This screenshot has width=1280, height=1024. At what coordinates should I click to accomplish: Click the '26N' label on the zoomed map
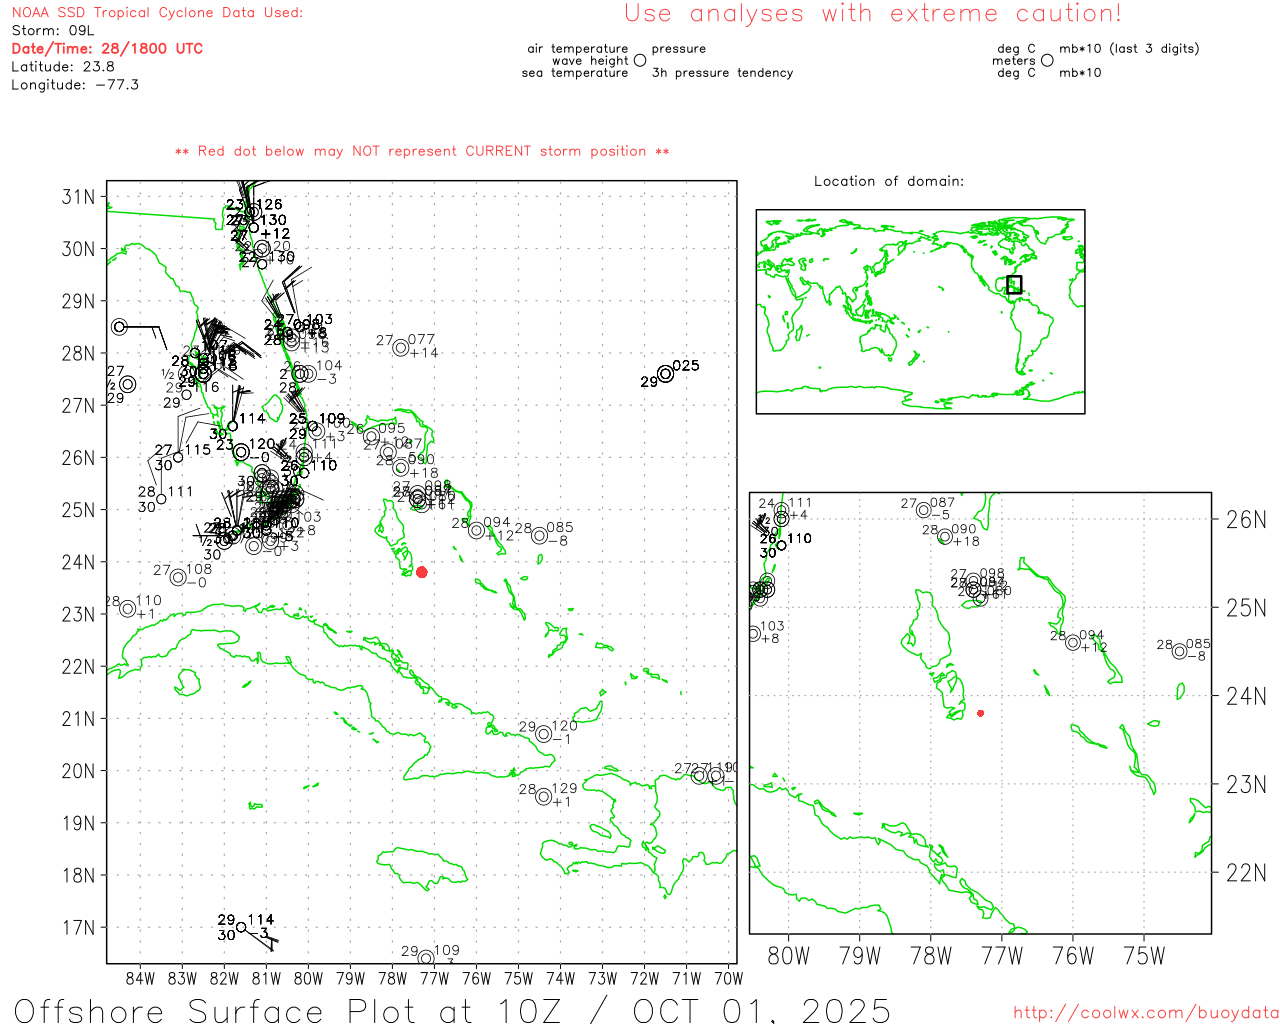point(1247,519)
